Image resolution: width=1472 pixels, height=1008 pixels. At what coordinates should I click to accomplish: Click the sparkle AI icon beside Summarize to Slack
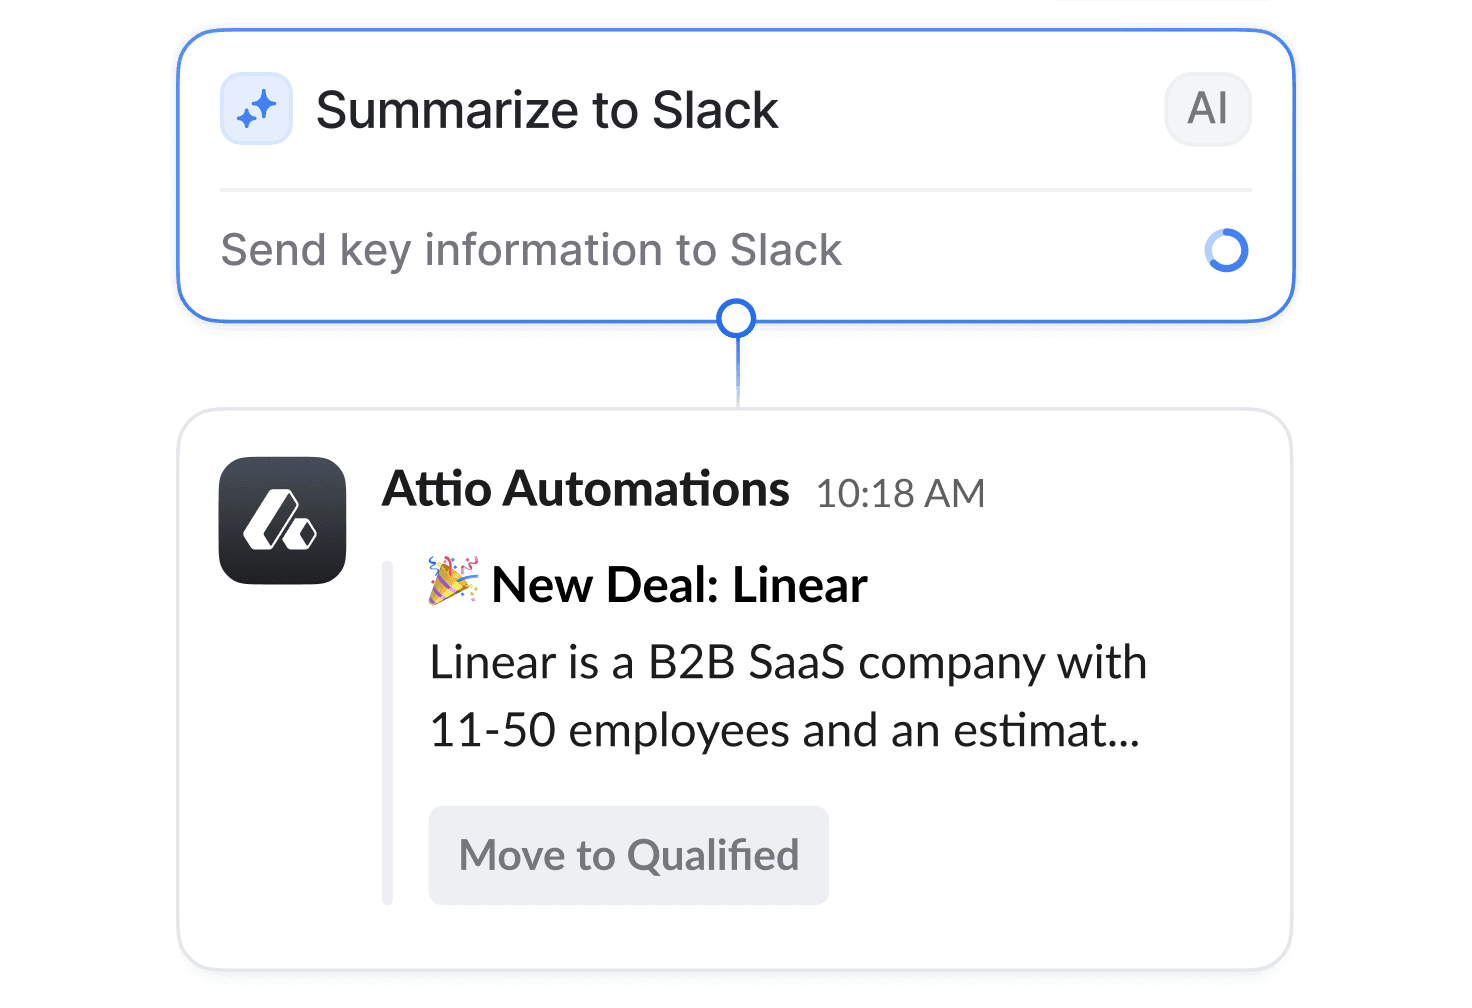click(x=256, y=109)
